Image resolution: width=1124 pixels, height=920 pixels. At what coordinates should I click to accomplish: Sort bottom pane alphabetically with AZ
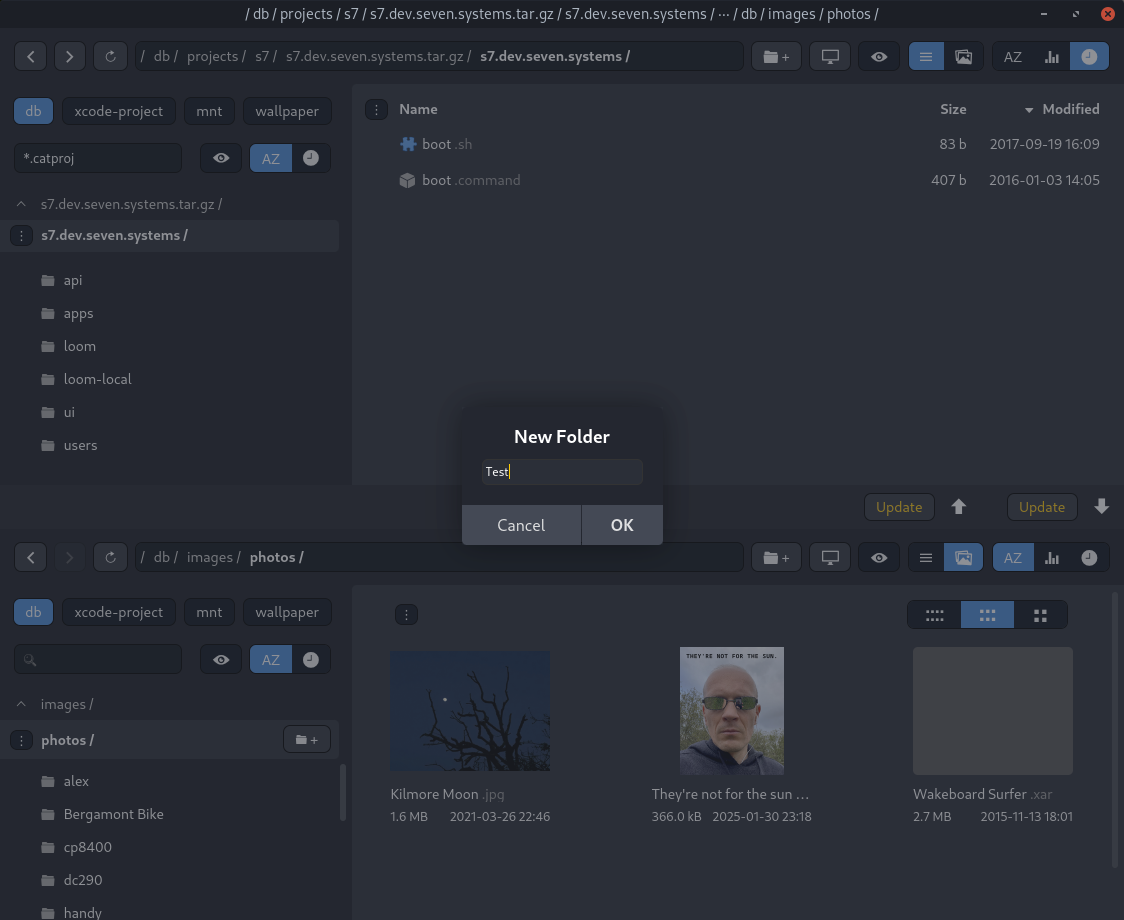1013,557
